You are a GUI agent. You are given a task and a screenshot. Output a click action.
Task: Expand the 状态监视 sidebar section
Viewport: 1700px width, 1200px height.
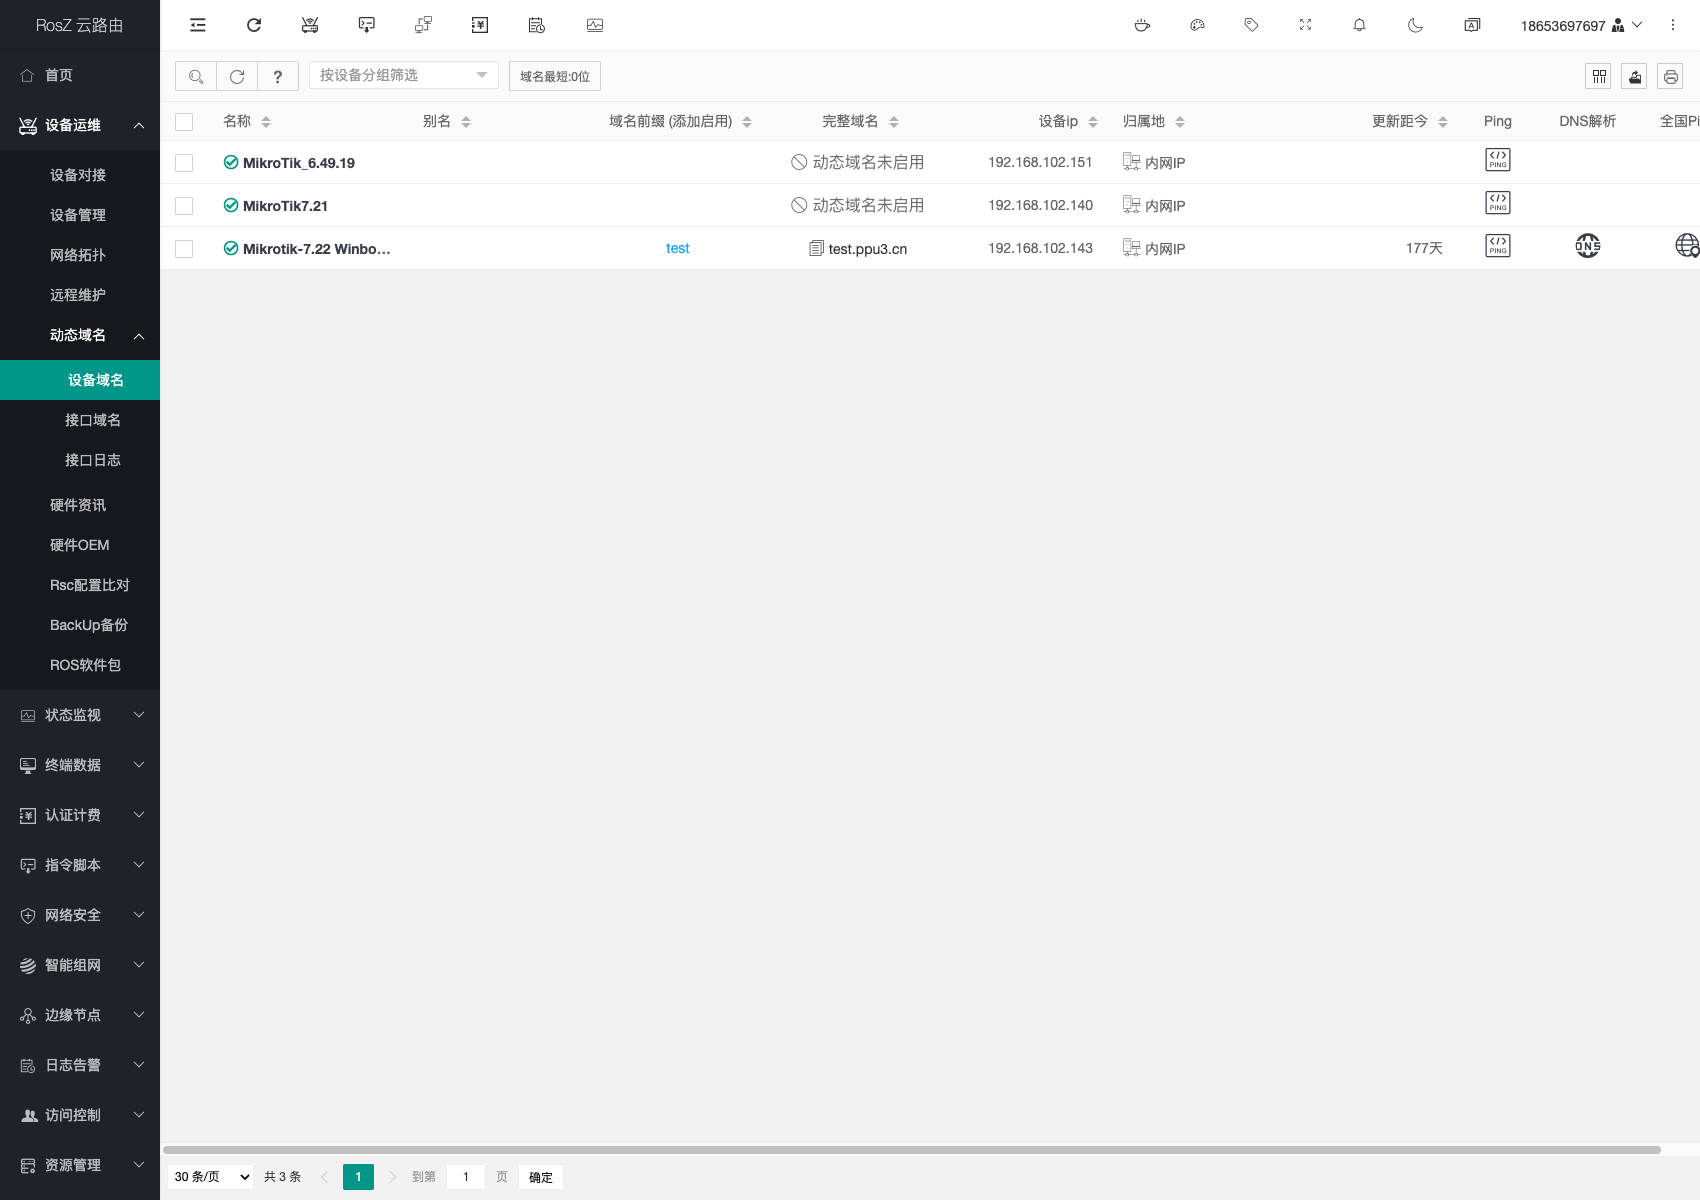[x=80, y=715]
